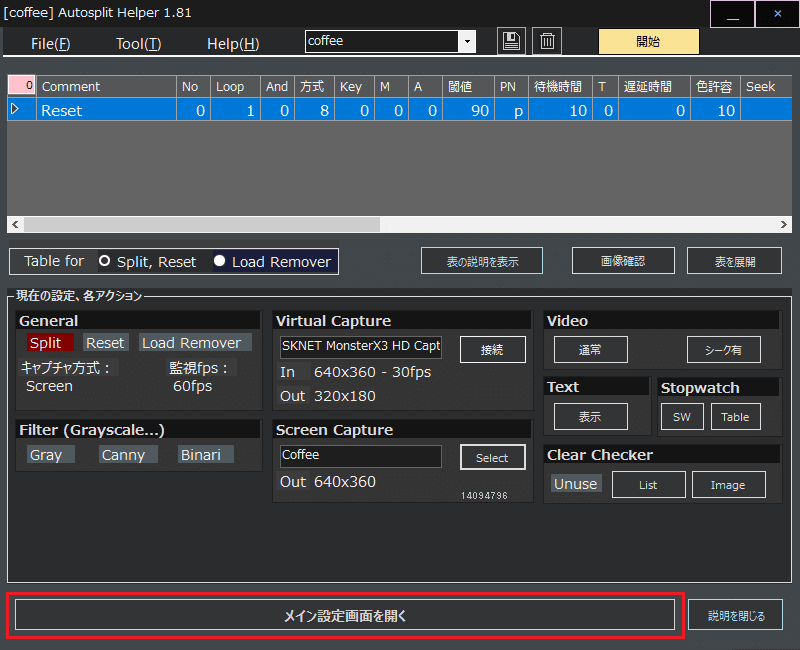Click the Select button in Screen Capture
This screenshot has width=800, height=650.
click(492, 457)
